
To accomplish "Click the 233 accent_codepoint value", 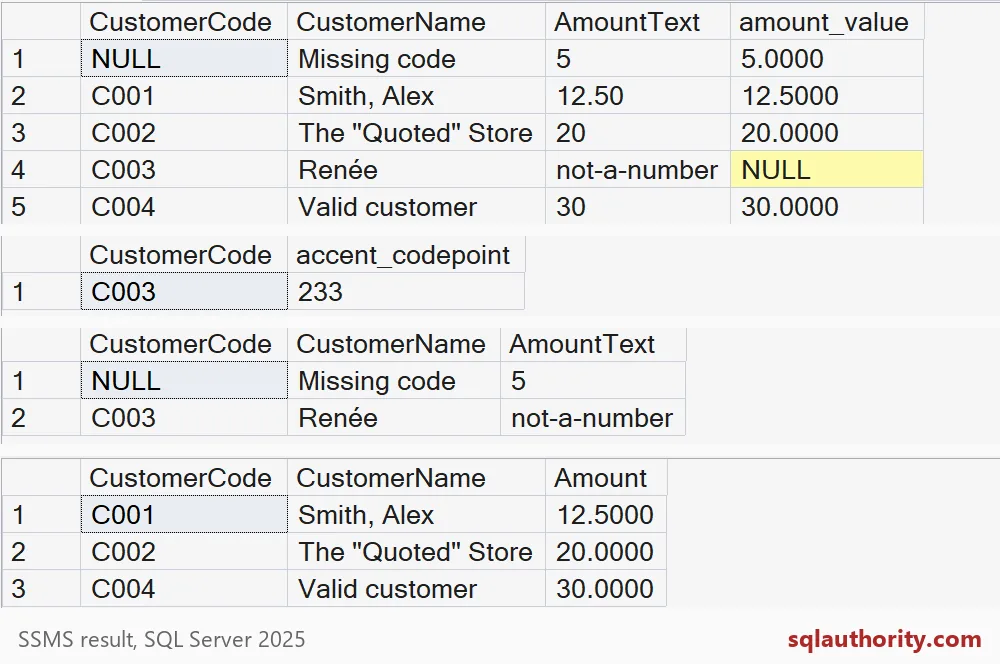I will tap(406, 291).
